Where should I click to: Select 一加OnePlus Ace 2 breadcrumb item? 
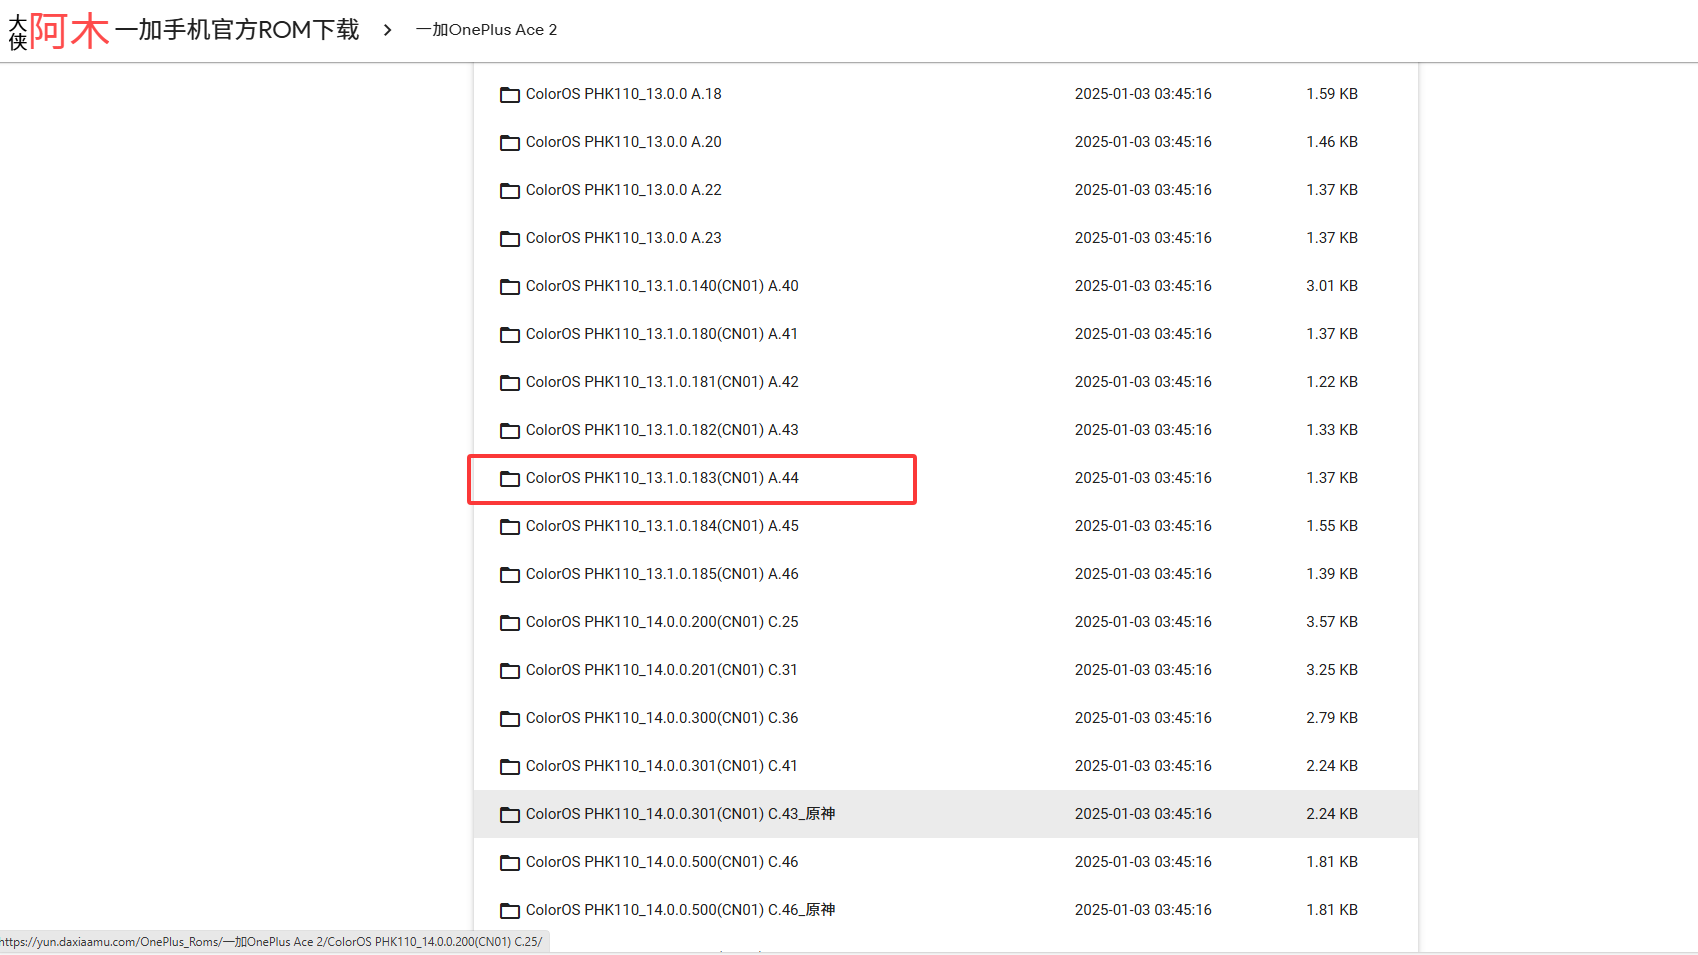pyautogui.click(x=487, y=30)
